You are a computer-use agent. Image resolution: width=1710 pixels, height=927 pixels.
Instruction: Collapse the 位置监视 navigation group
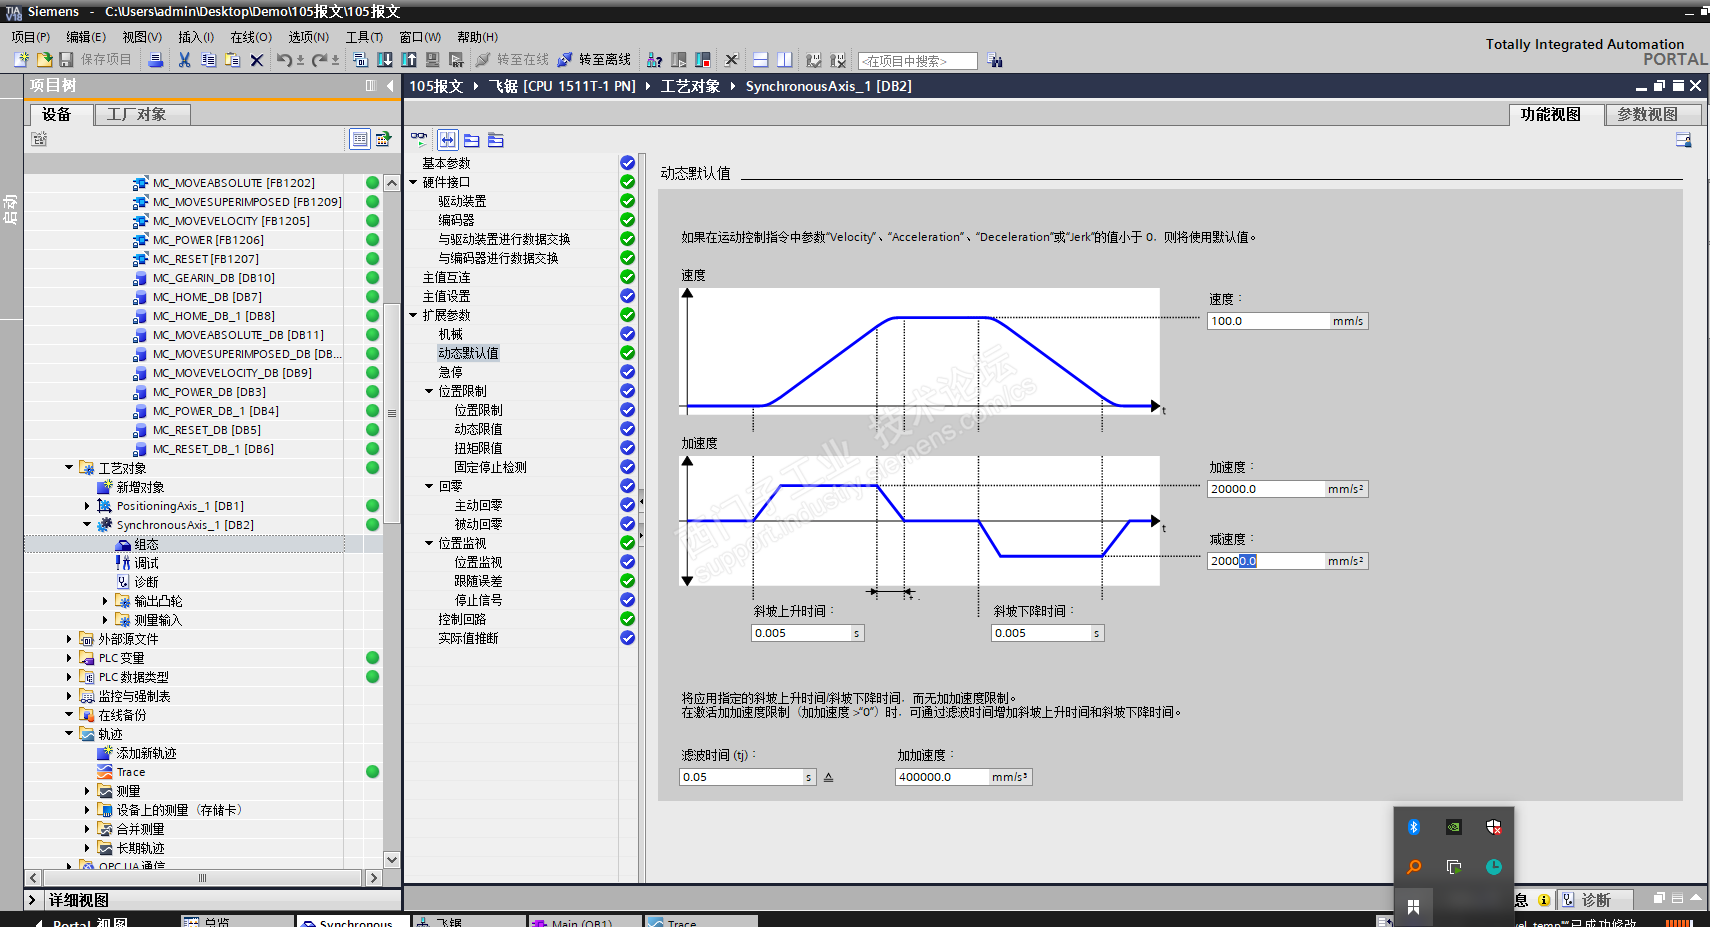click(x=429, y=543)
